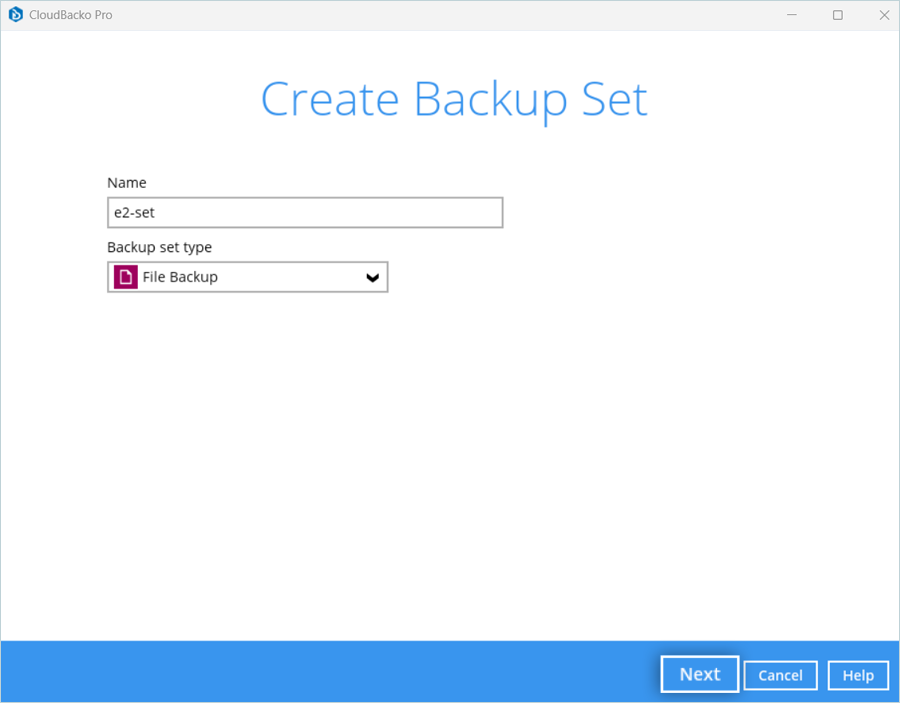Expand the Backup set type dropdown arrow
This screenshot has width=900, height=703.
pyautogui.click(x=372, y=278)
